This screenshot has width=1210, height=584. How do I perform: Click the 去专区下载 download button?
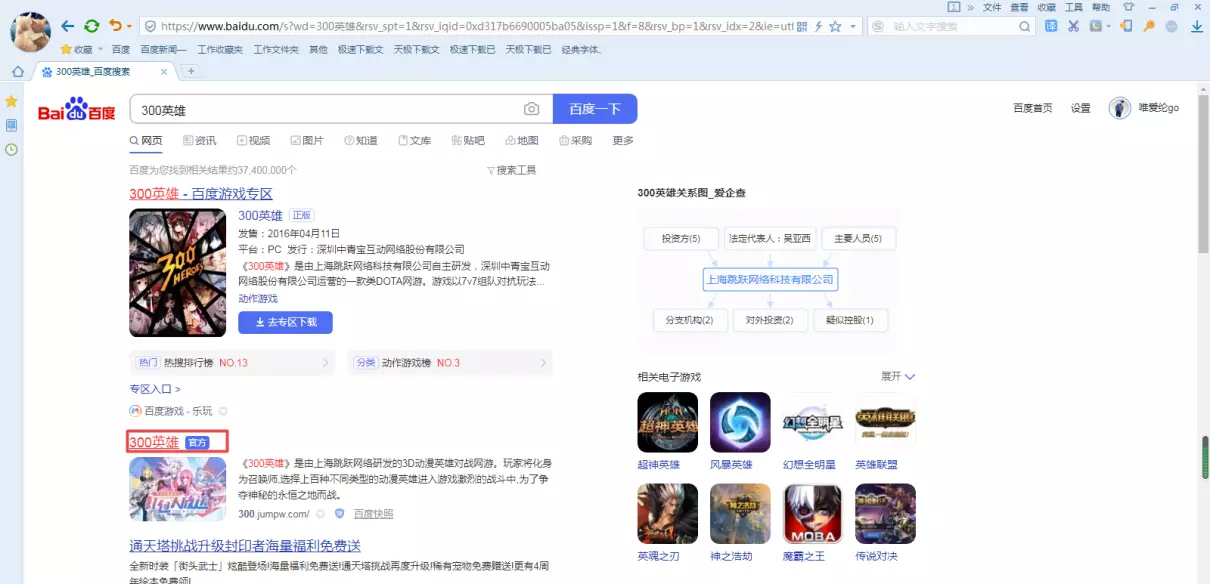click(285, 322)
